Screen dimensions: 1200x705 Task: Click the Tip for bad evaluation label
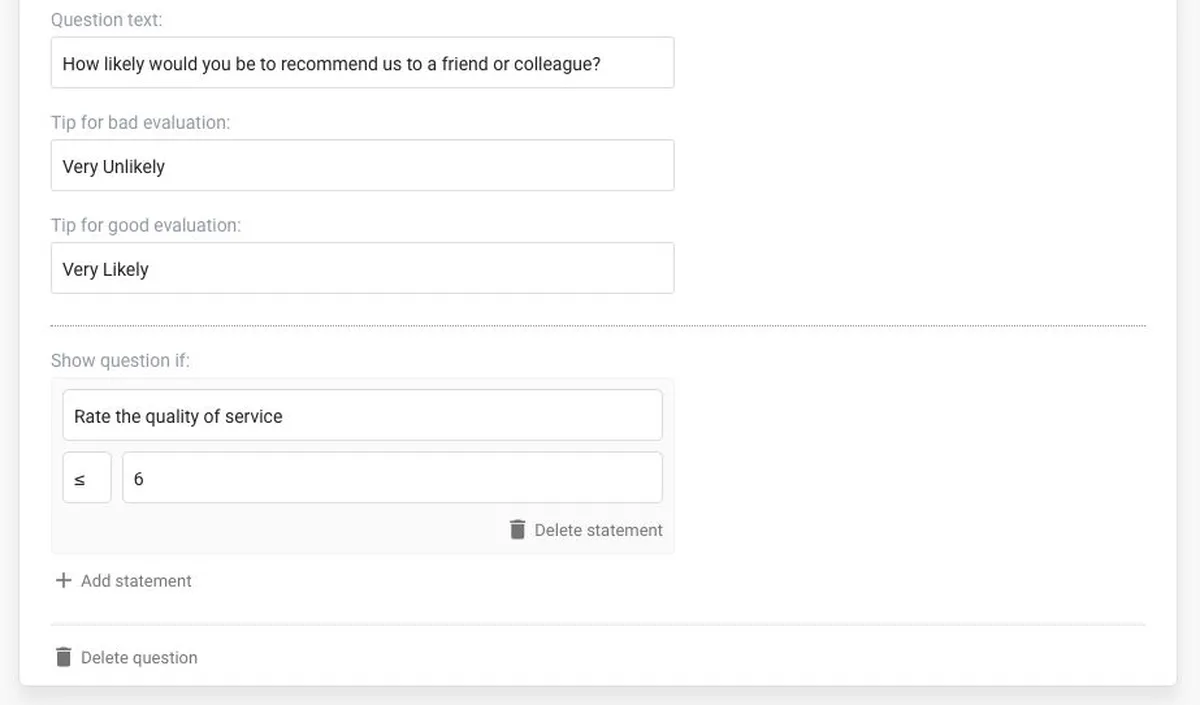[x=140, y=122]
